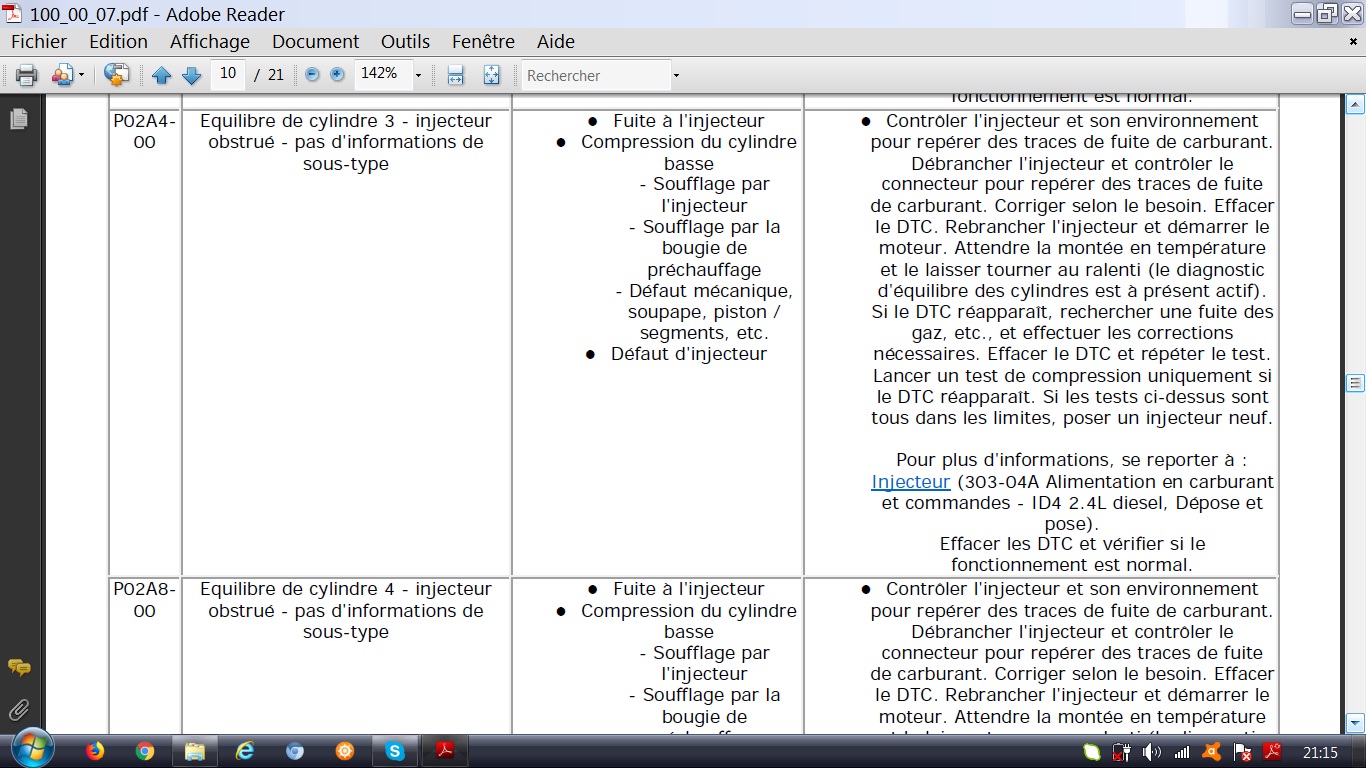Open the Outils menu

[405, 41]
